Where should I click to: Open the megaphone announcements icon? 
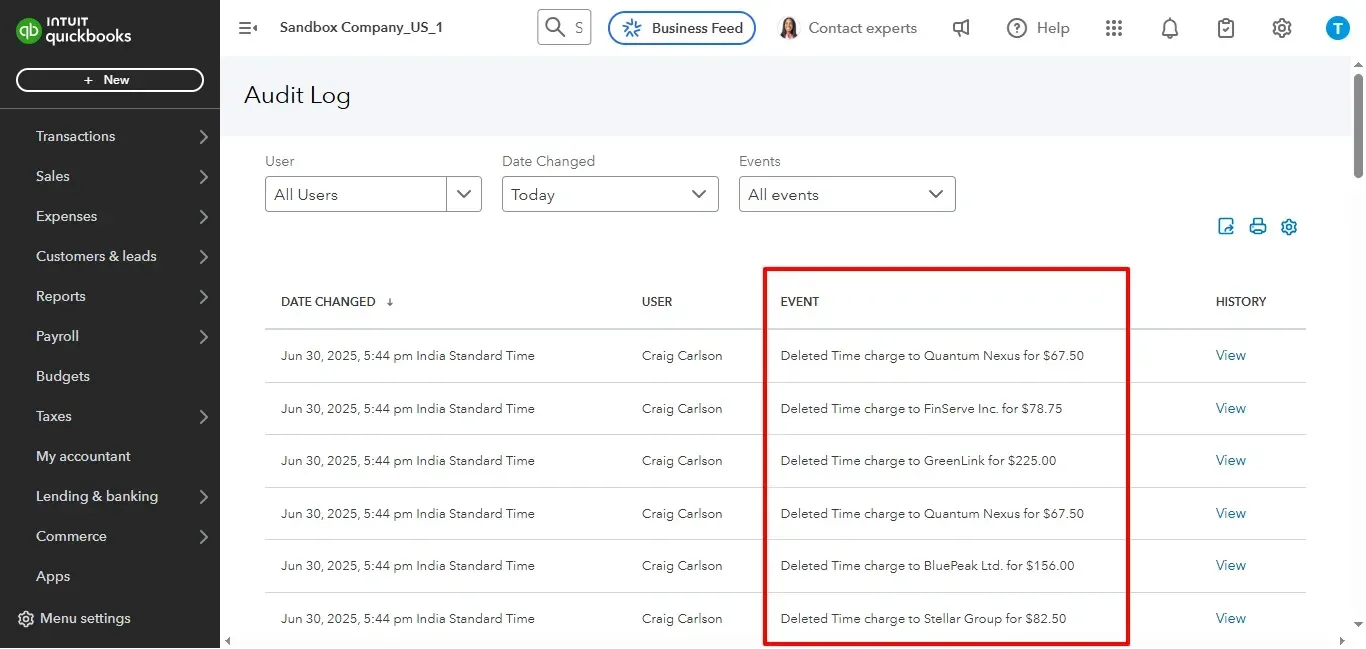pyautogui.click(x=961, y=28)
